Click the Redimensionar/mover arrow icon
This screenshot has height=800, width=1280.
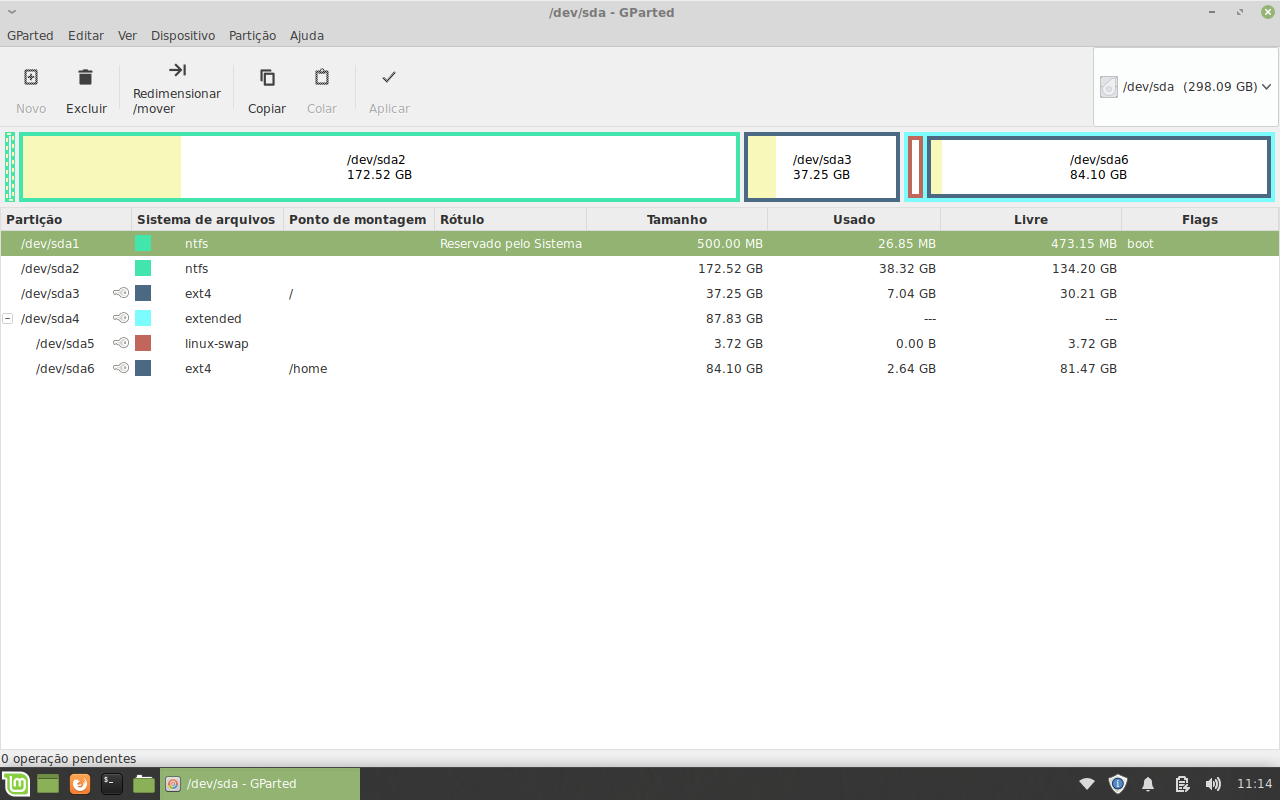pyautogui.click(x=177, y=70)
